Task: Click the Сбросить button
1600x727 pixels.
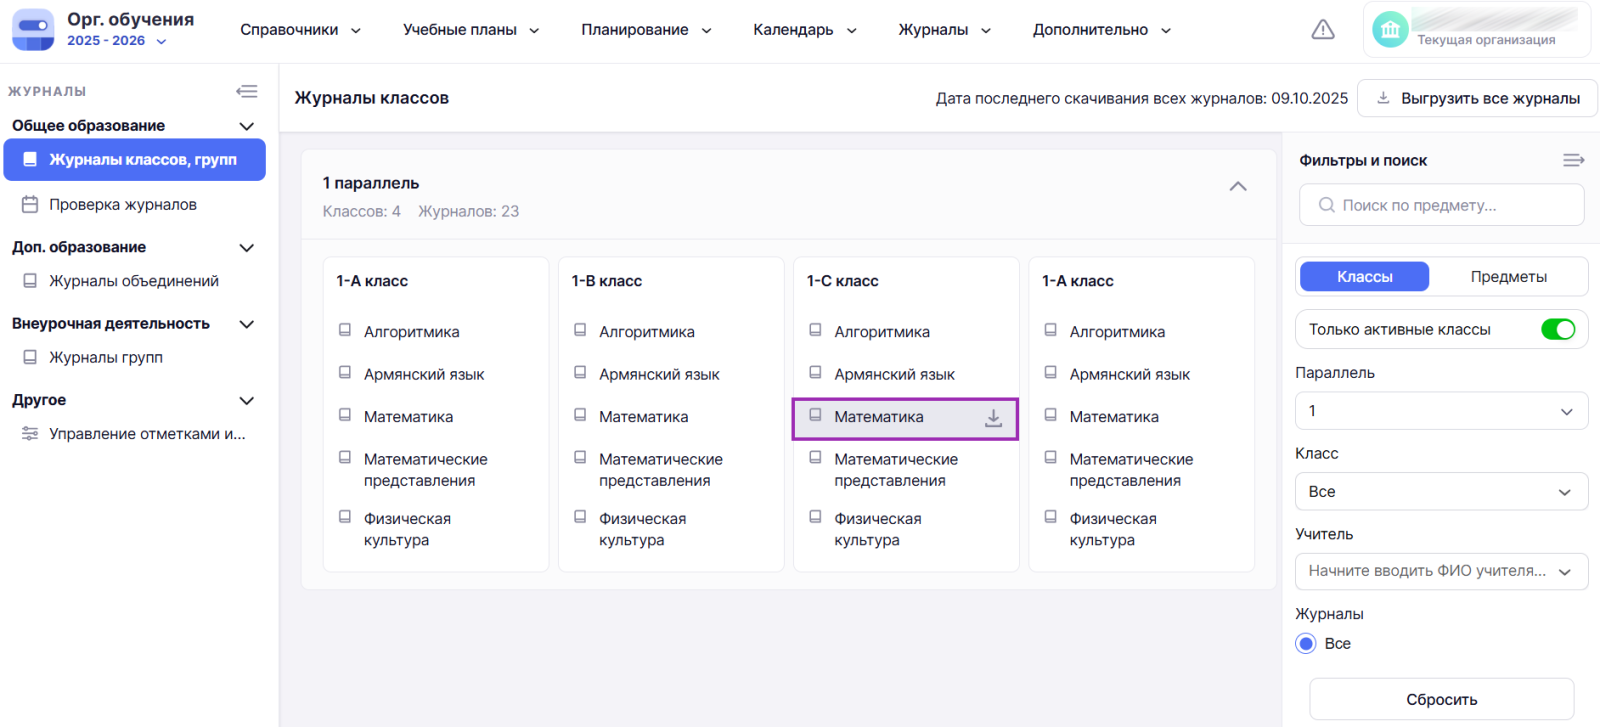Action: pyautogui.click(x=1441, y=699)
